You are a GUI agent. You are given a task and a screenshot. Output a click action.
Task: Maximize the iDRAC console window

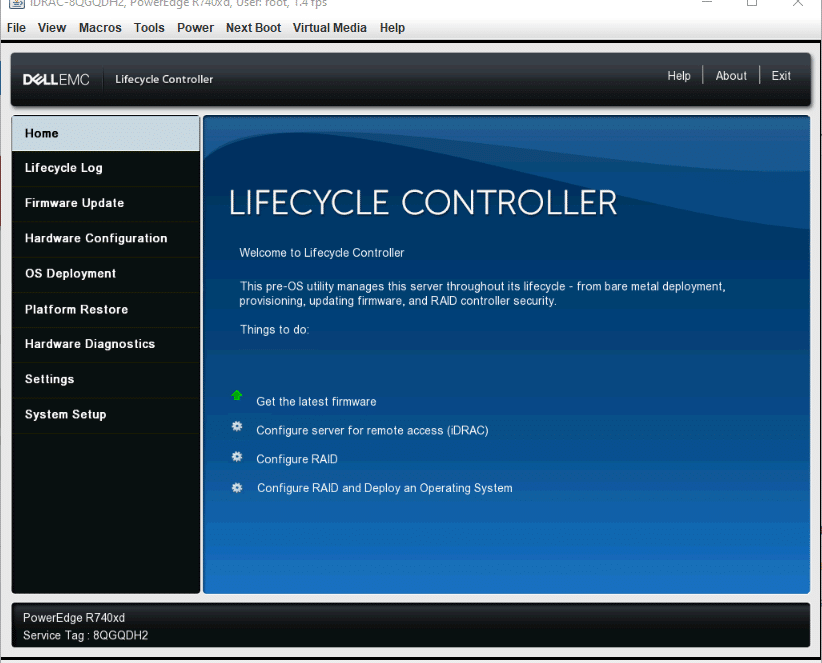pos(752,3)
